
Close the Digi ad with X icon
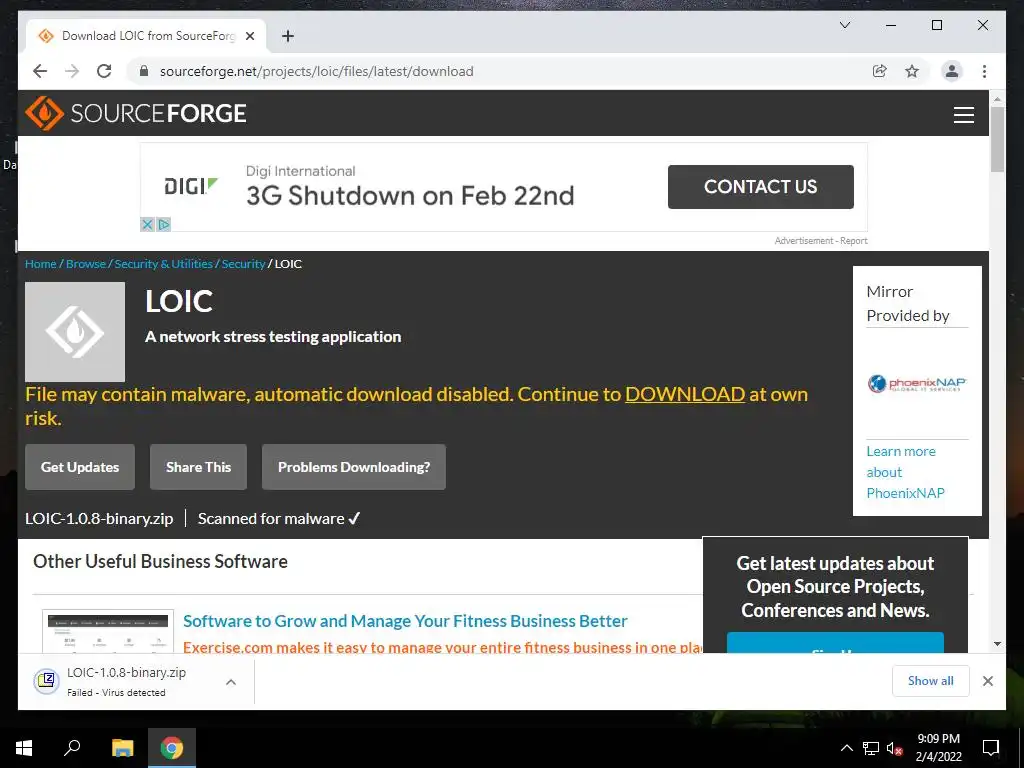pyautogui.click(x=148, y=225)
